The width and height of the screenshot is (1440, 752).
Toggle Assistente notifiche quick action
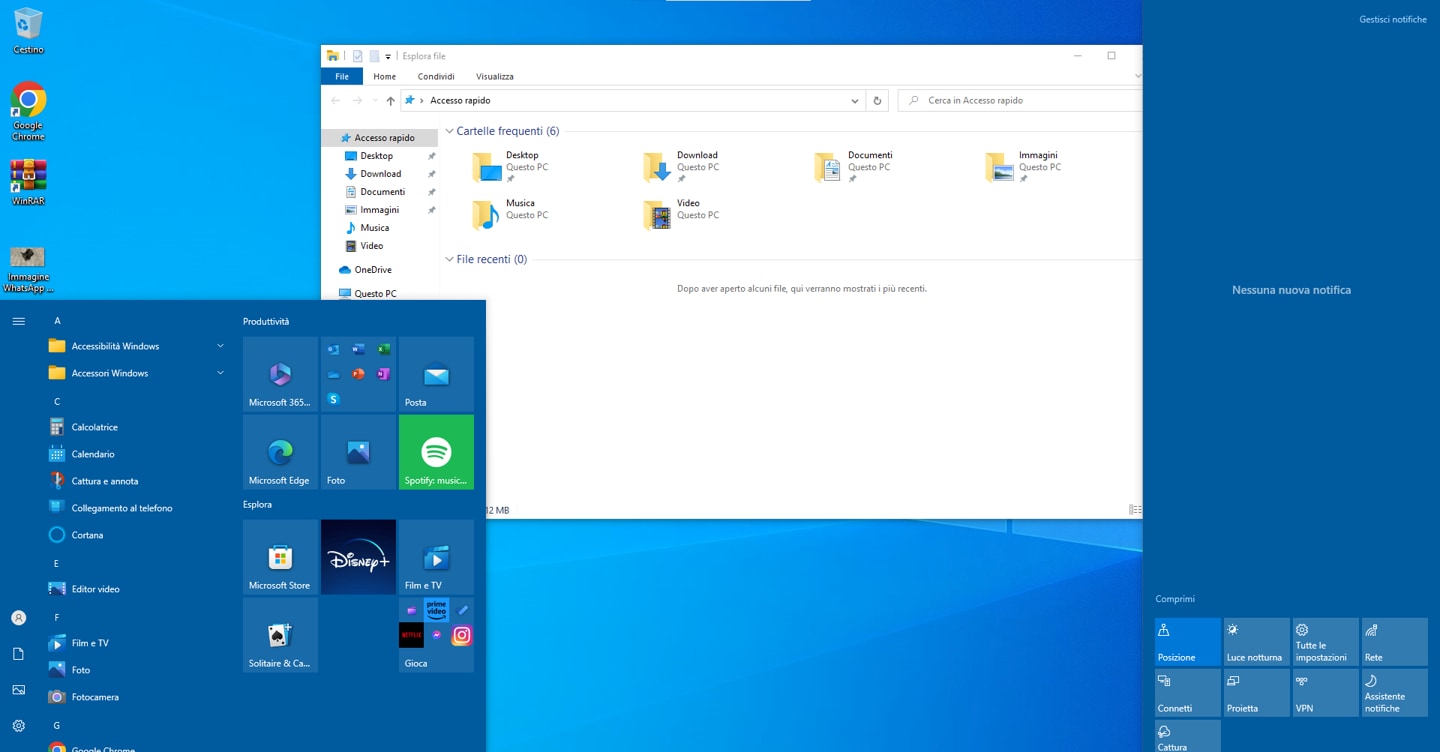coord(1394,692)
